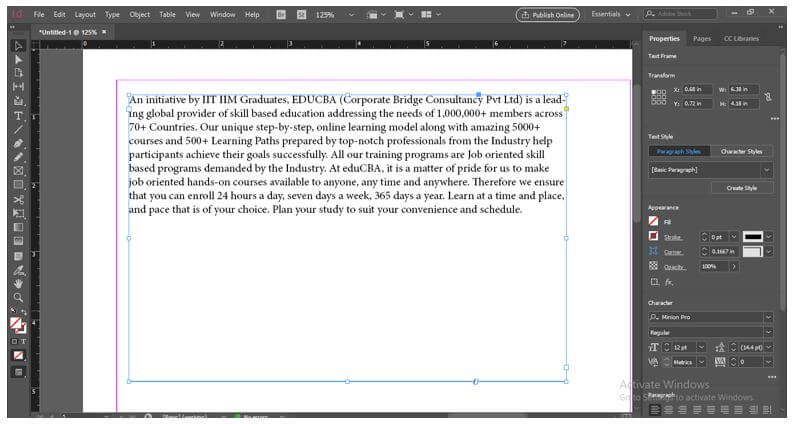The height and width of the screenshot is (424, 799).
Task: Open the Layout menu
Action: (x=85, y=14)
